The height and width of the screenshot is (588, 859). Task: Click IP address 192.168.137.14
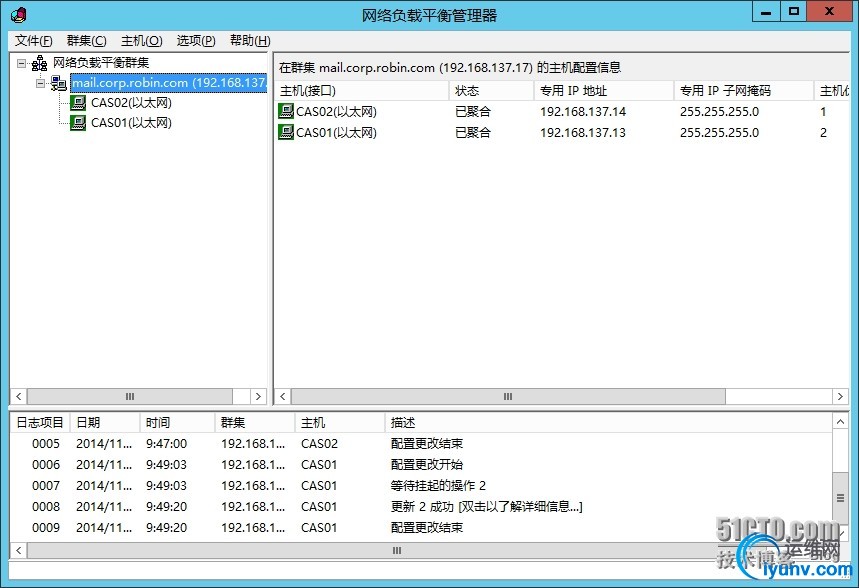click(583, 112)
